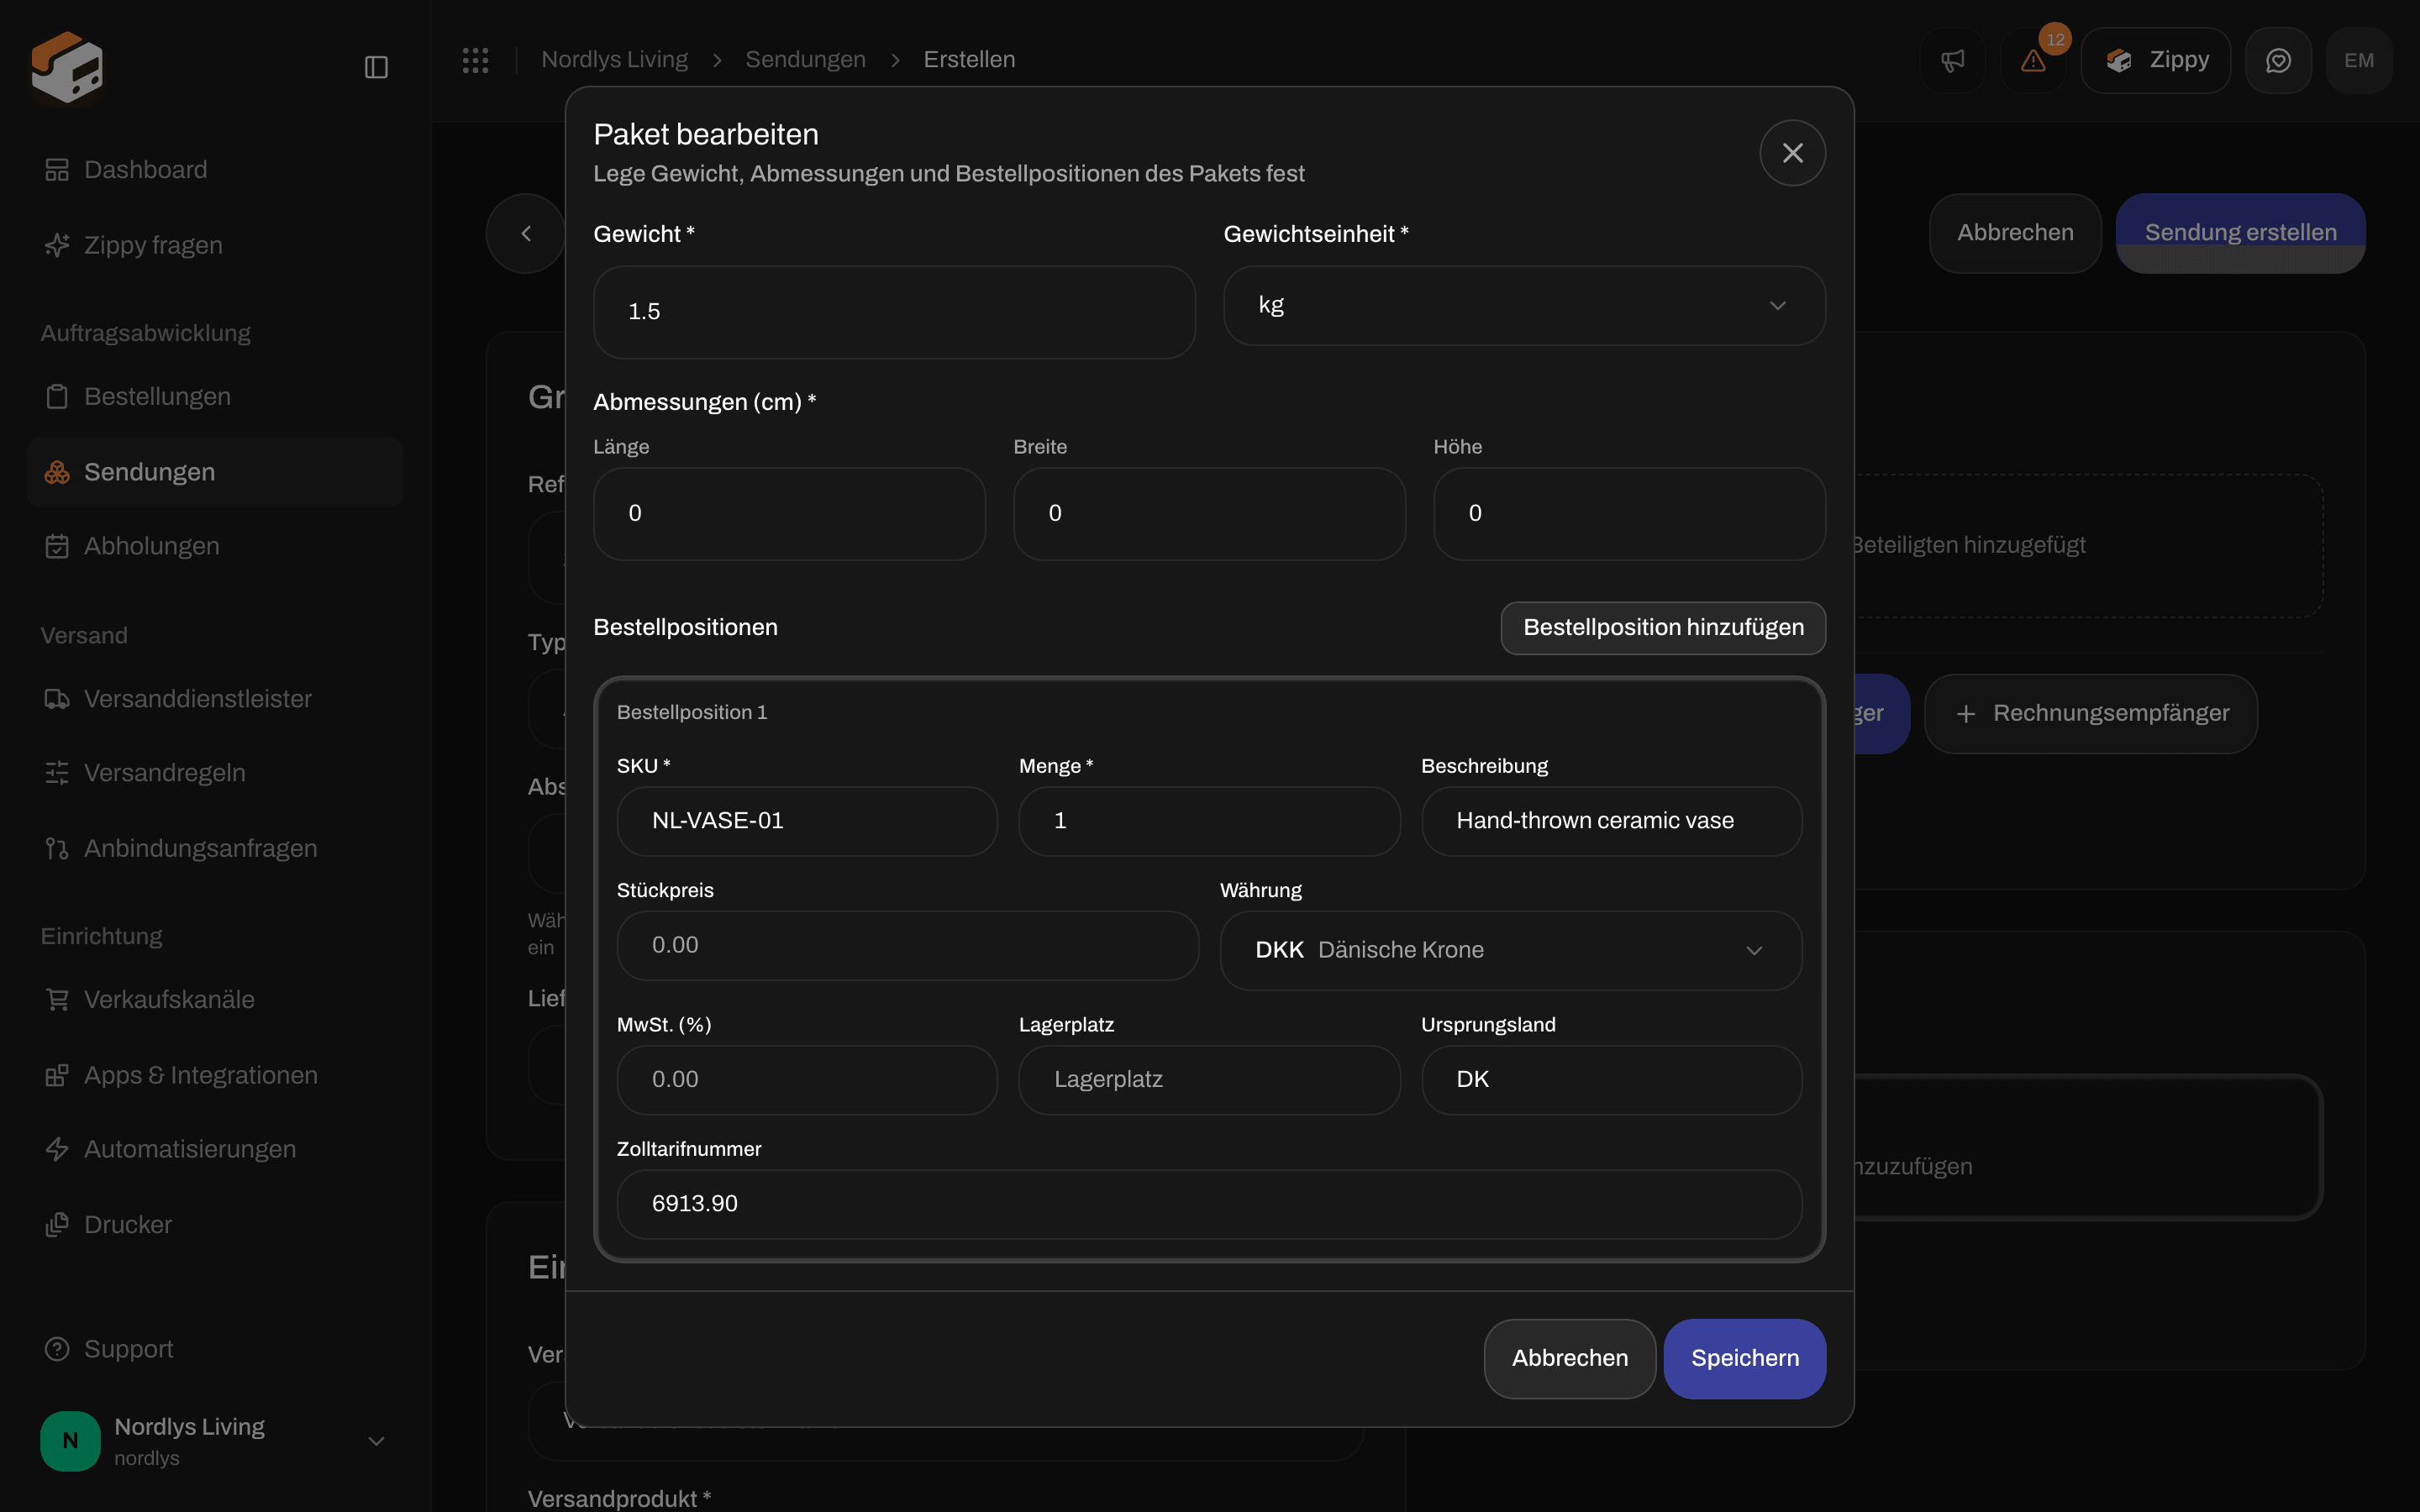Click Abbrechen in the dialog footer
2420x1512 pixels.
pos(1569,1358)
